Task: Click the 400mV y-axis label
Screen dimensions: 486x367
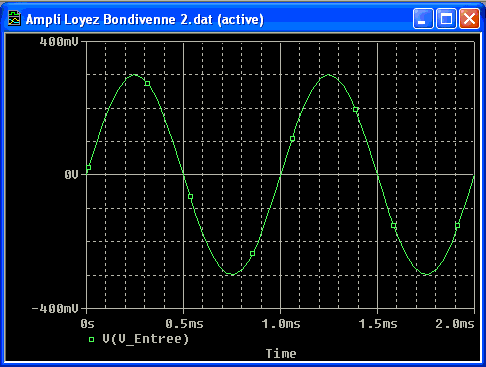Action: [59, 42]
